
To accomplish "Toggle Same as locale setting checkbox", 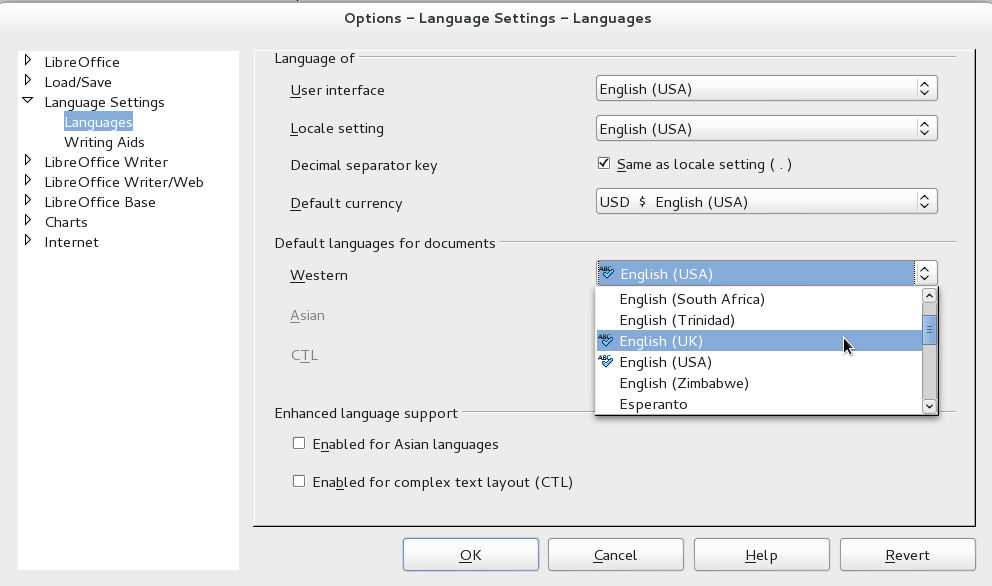I will pyautogui.click(x=604, y=163).
